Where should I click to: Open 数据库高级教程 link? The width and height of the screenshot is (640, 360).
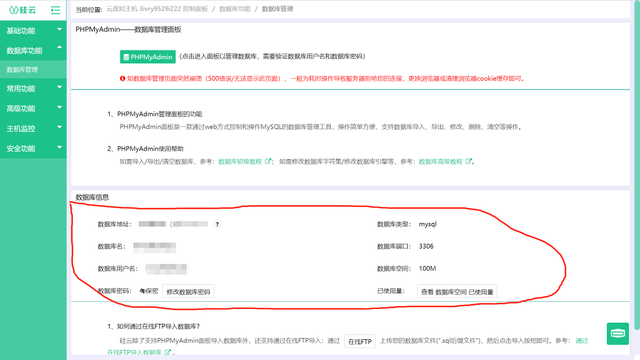coord(440,162)
